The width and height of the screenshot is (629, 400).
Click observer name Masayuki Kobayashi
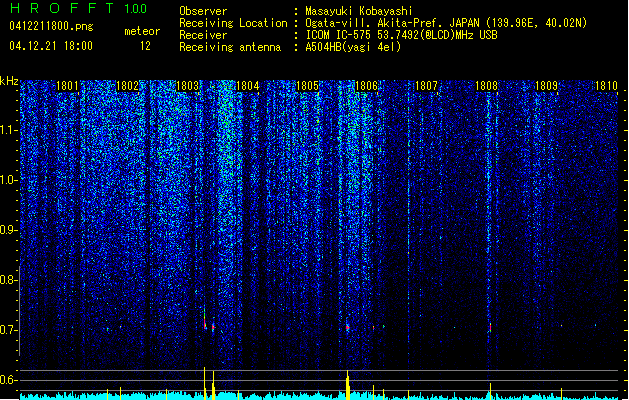click(x=359, y=11)
